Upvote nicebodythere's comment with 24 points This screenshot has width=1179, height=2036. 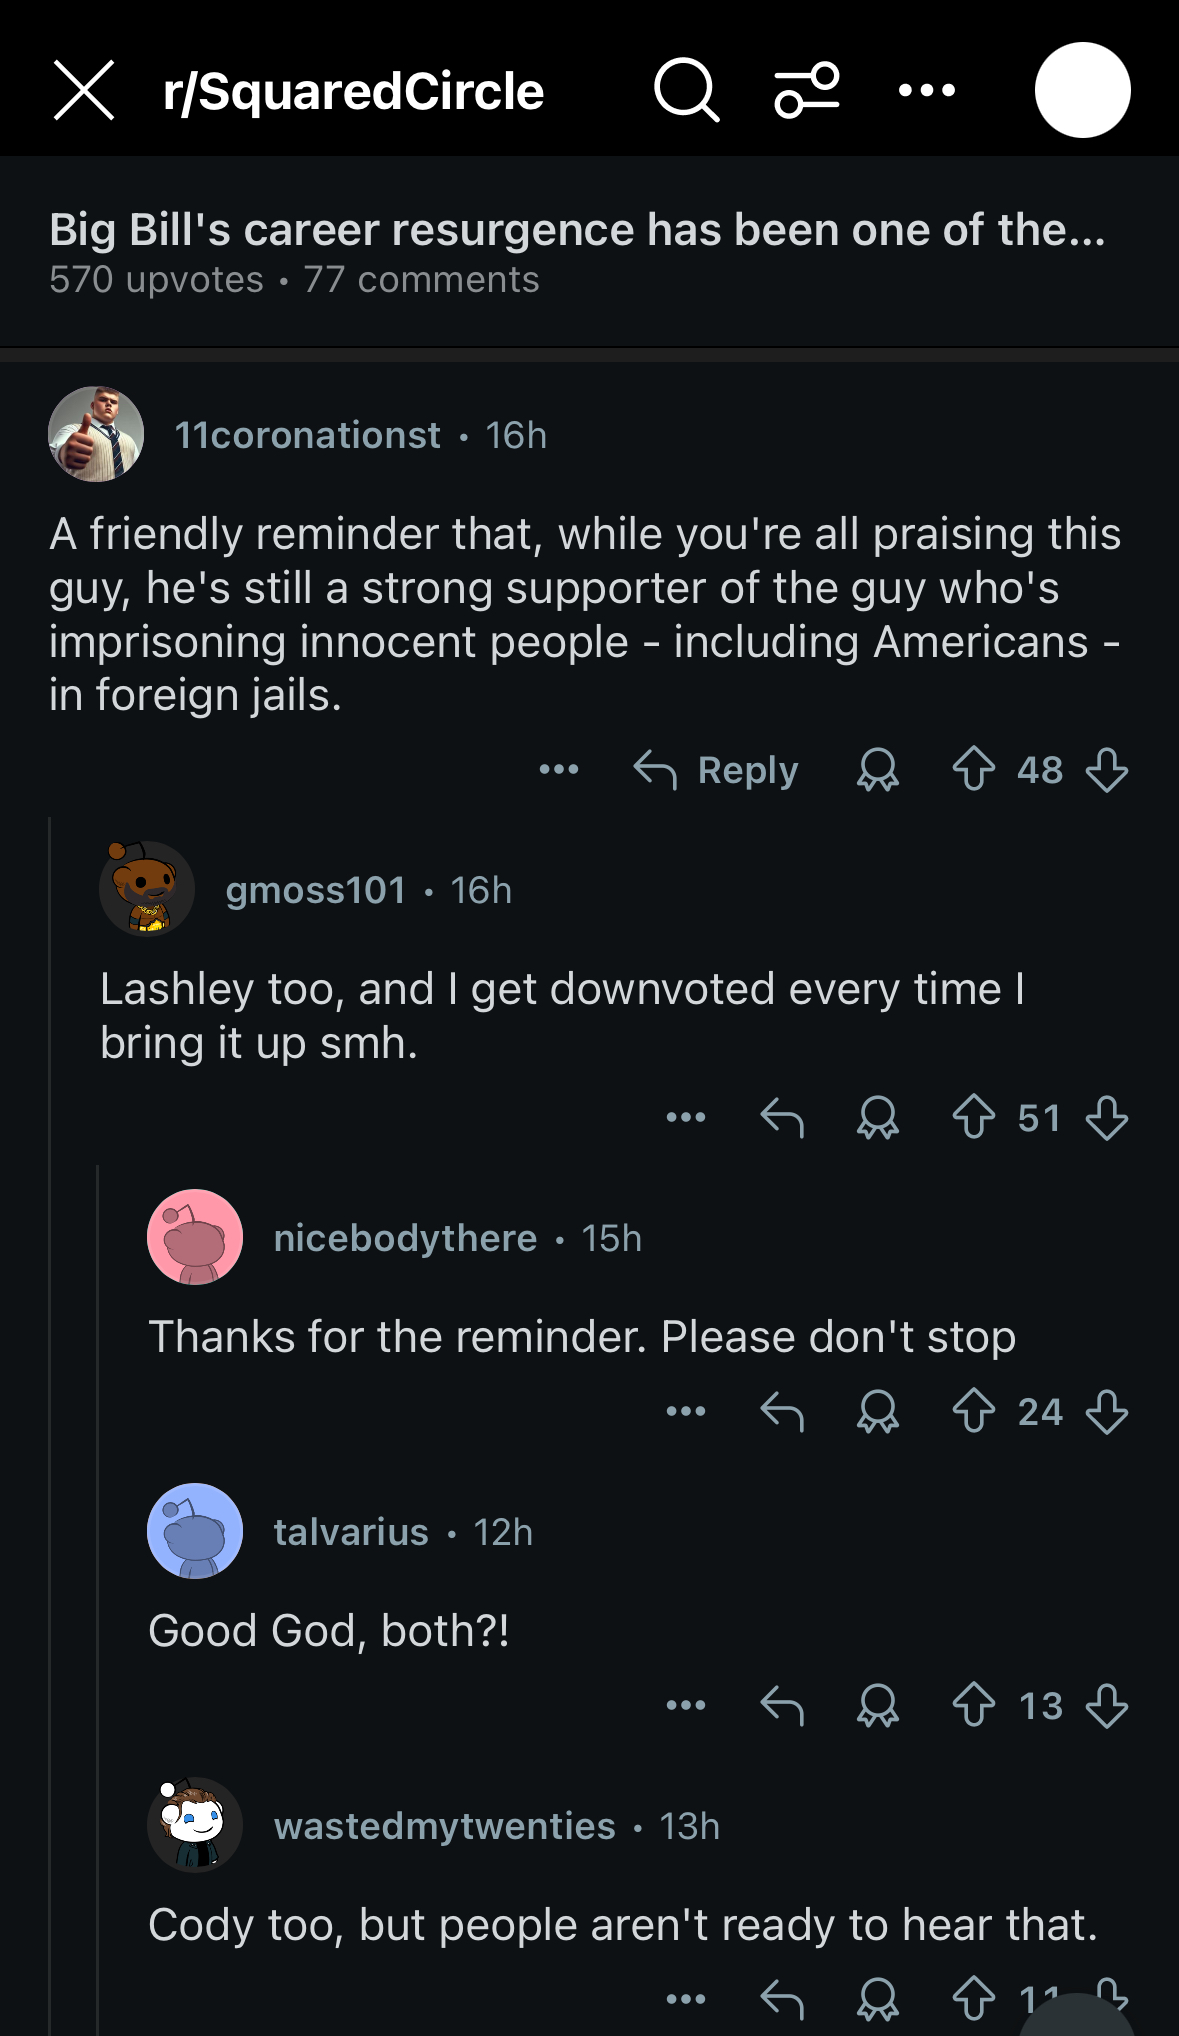click(x=973, y=1412)
